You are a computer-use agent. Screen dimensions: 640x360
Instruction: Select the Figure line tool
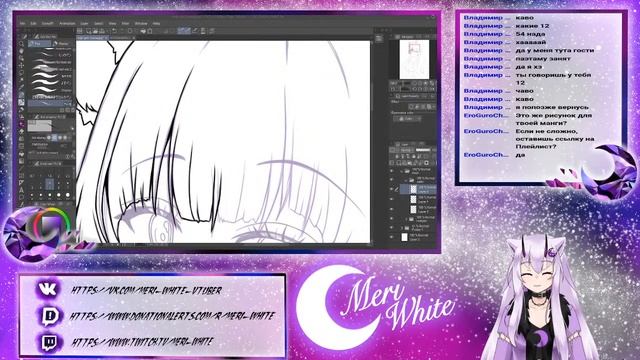tap(21, 168)
